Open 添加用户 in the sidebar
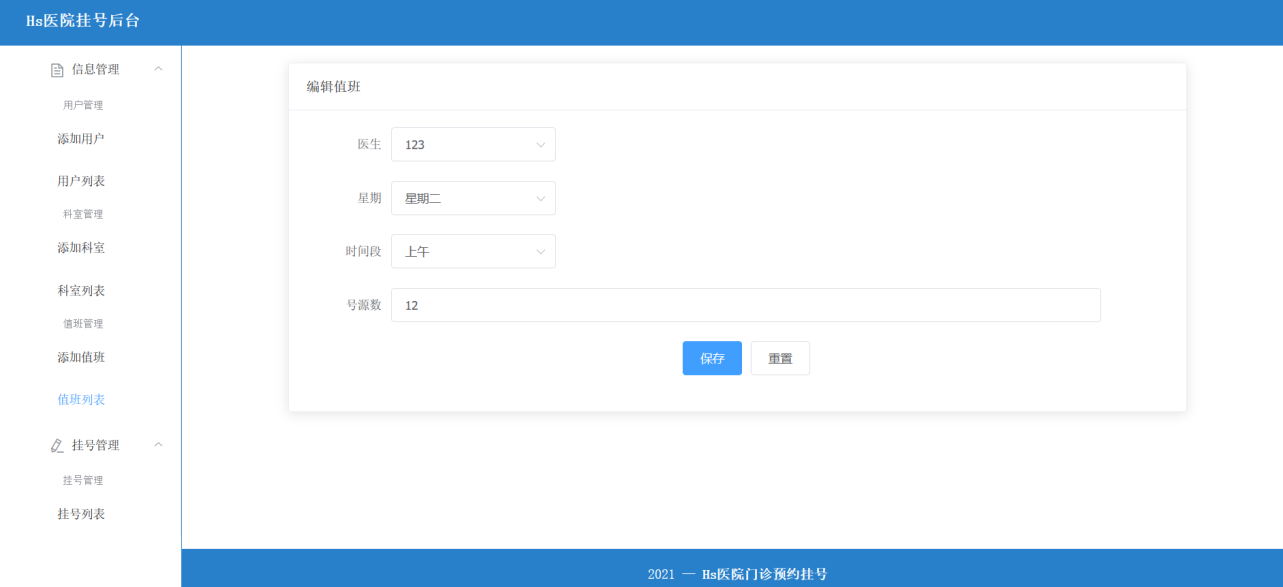The height and width of the screenshot is (587, 1283). [x=81, y=139]
